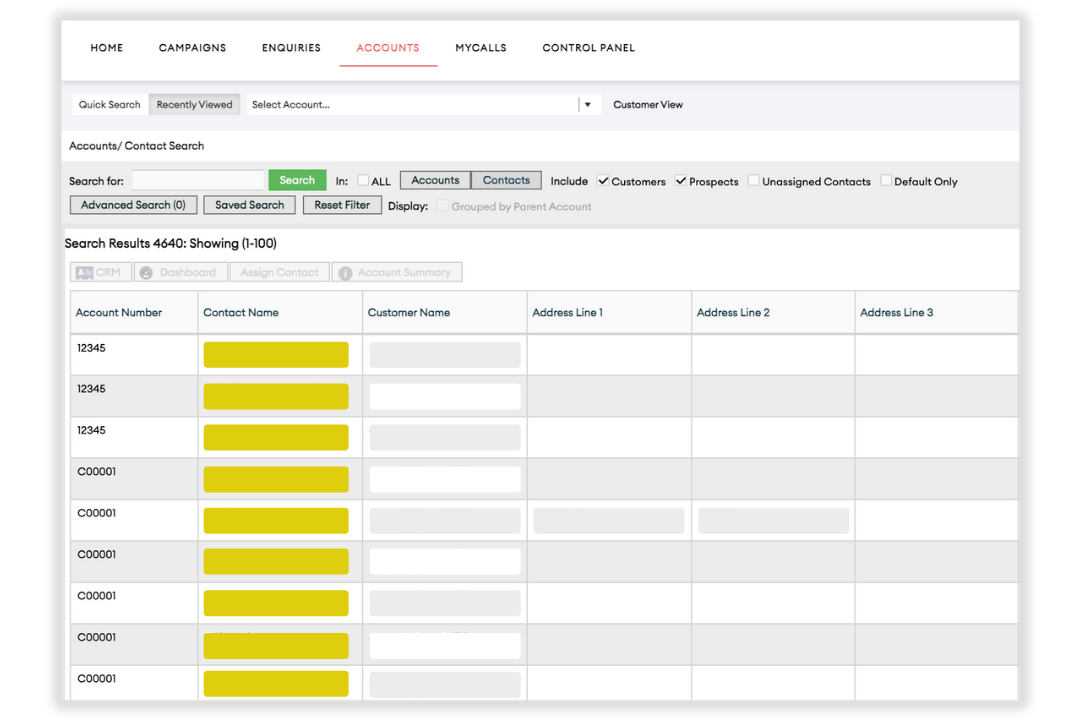The width and height of the screenshot is (1080, 720).
Task: Go to the Control Panel menu
Action: pos(588,48)
